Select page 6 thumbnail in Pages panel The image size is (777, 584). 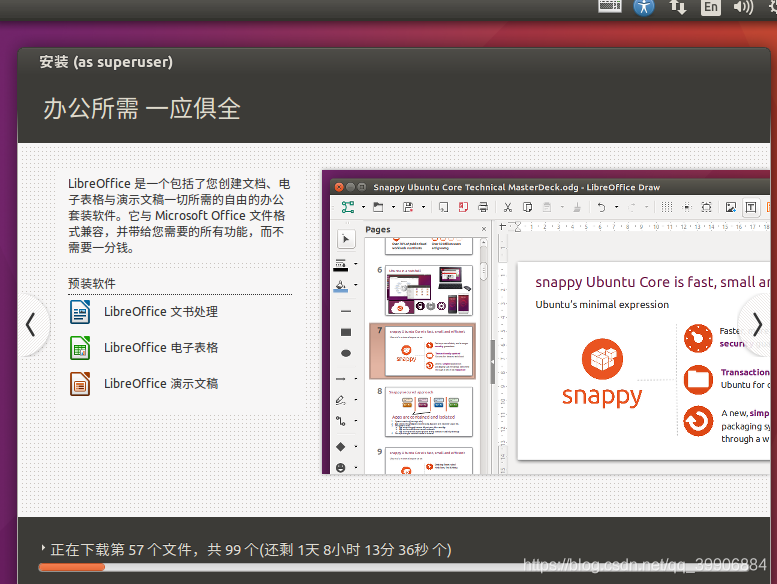429,290
